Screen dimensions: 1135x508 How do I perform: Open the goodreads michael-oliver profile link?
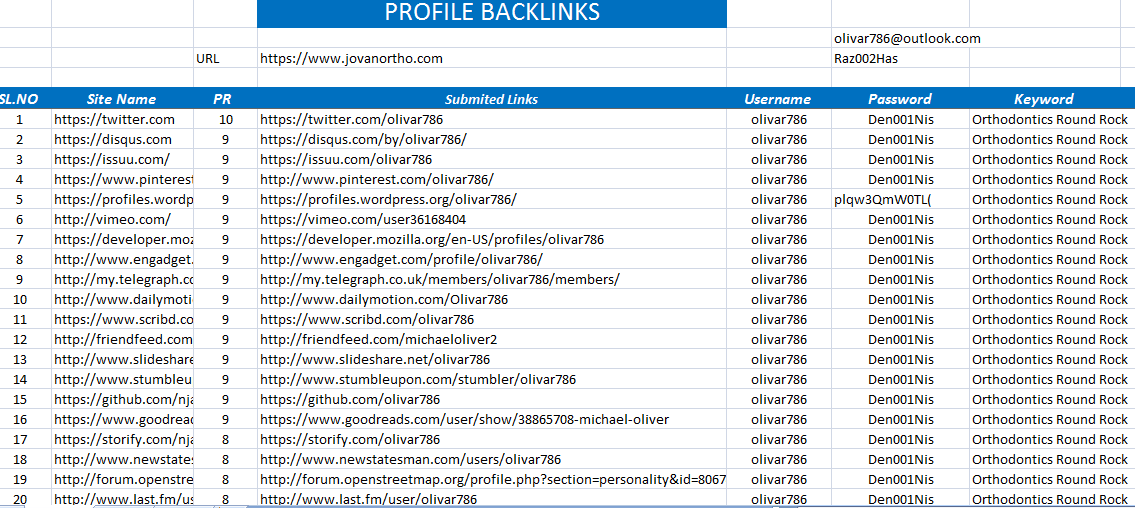[x=464, y=419]
